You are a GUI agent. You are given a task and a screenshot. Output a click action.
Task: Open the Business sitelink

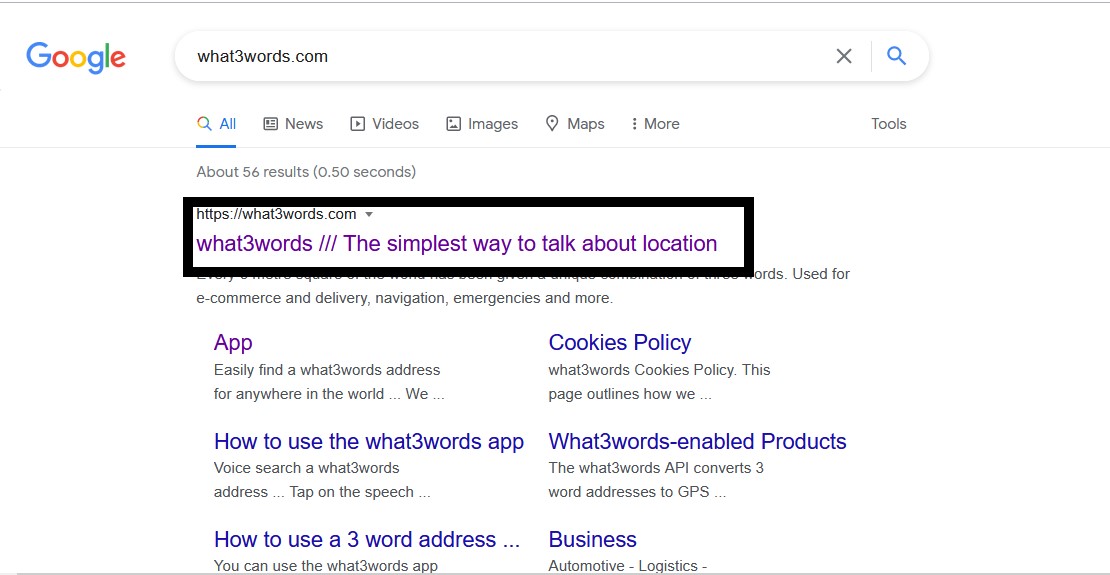[x=593, y=540]
